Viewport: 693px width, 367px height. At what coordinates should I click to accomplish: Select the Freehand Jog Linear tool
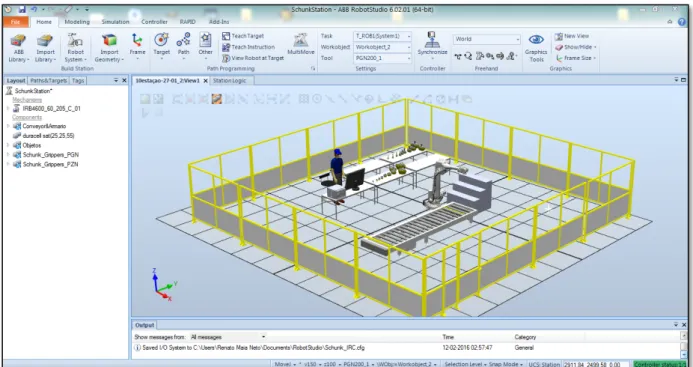490,56
